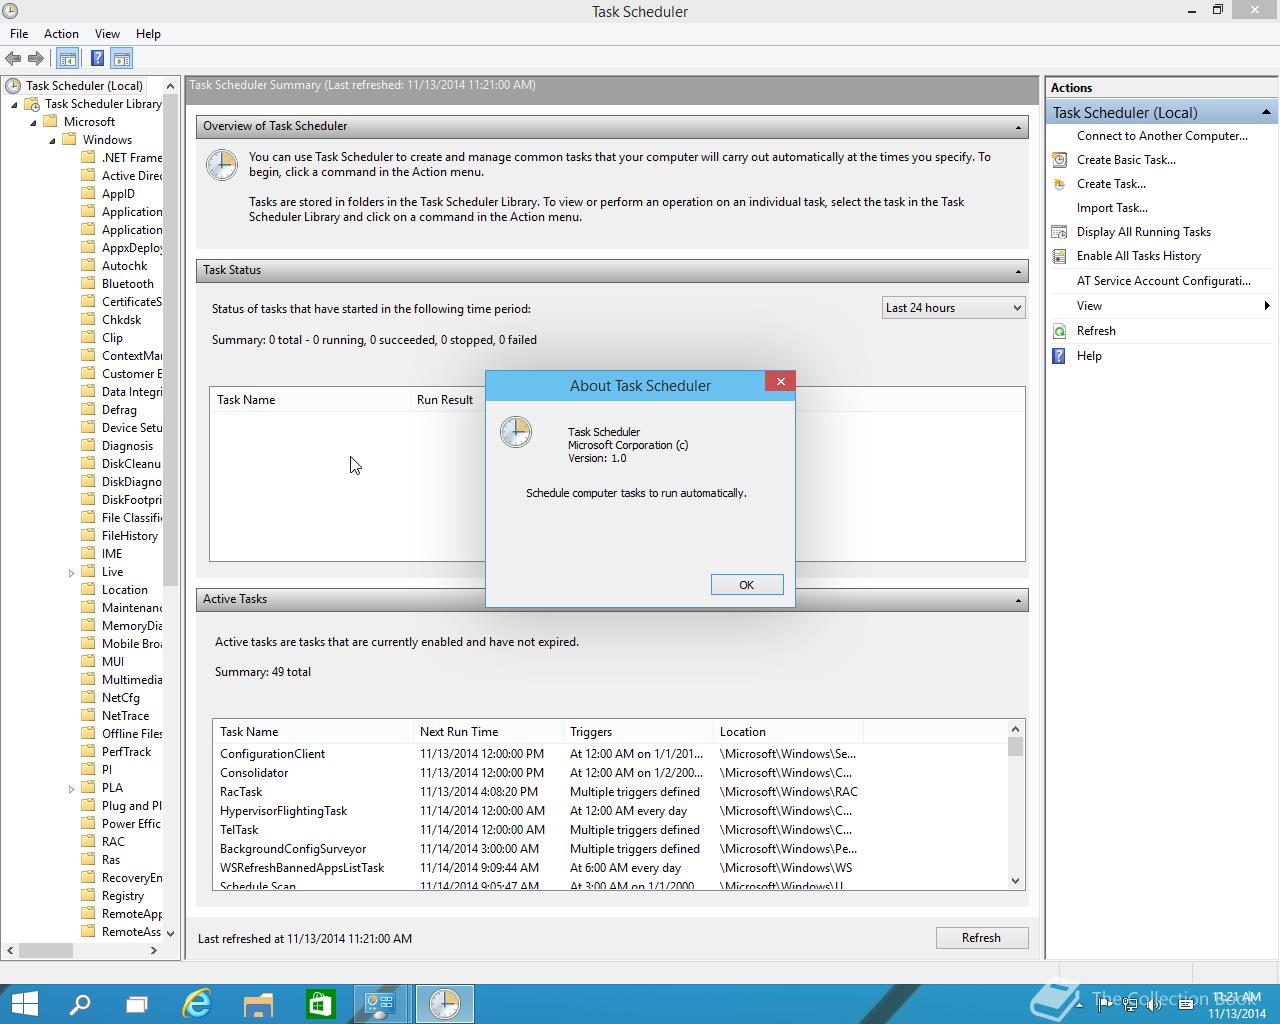This screenshot has height=1024, width=1280.
Task: Select Import Task in Actions pane
Action: [x=1112, y=208]
